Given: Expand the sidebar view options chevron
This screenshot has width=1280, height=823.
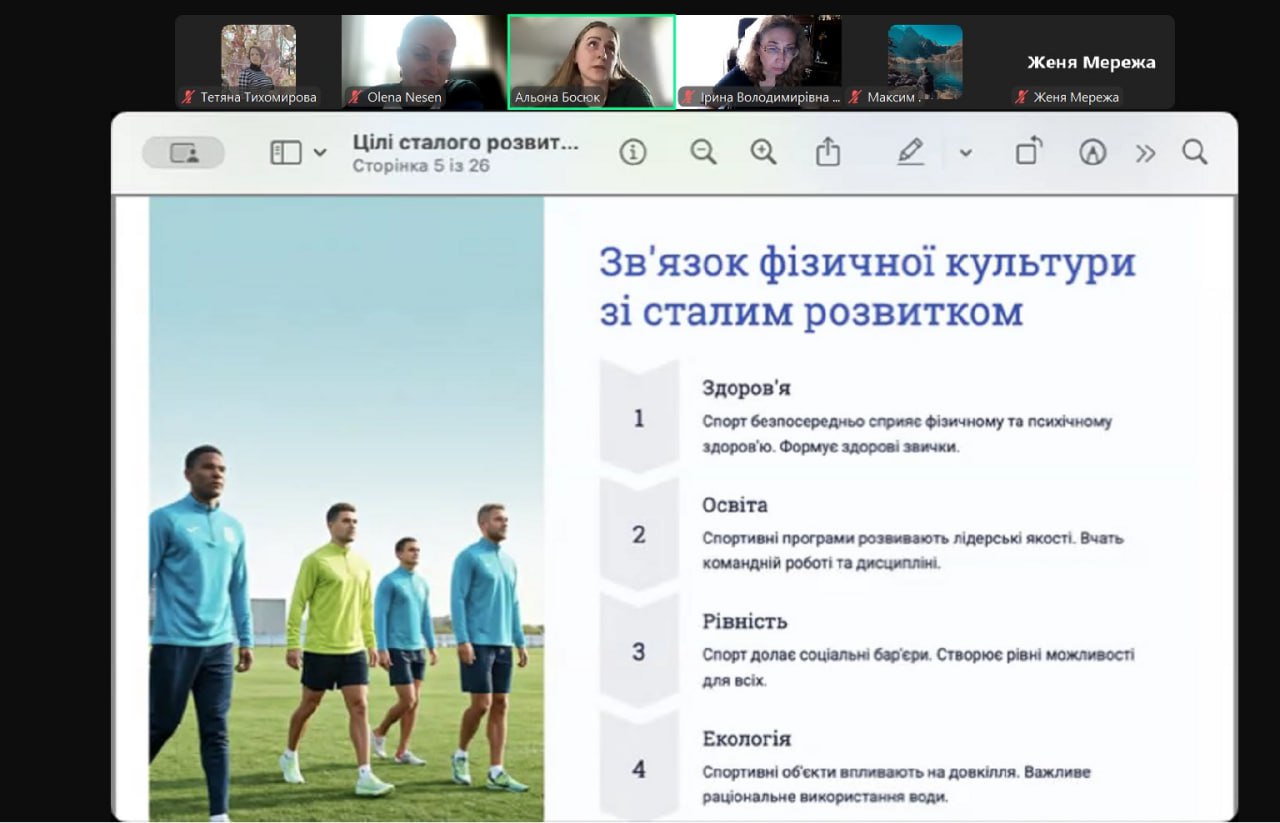Looking at the screenshot, I should tap(320, 153).
